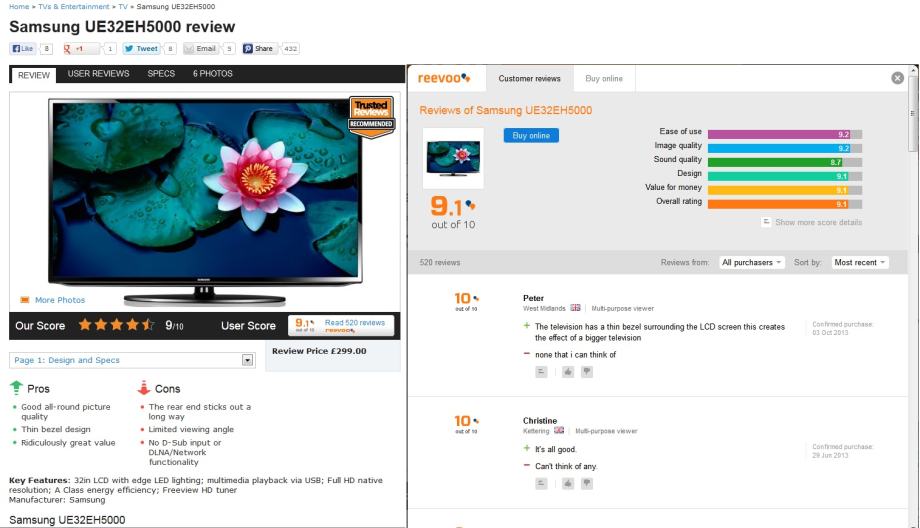This screenshot has width=920, height=528.
Task: Open the Most recent sort dropdown
Action: click(x=860, y=263)
